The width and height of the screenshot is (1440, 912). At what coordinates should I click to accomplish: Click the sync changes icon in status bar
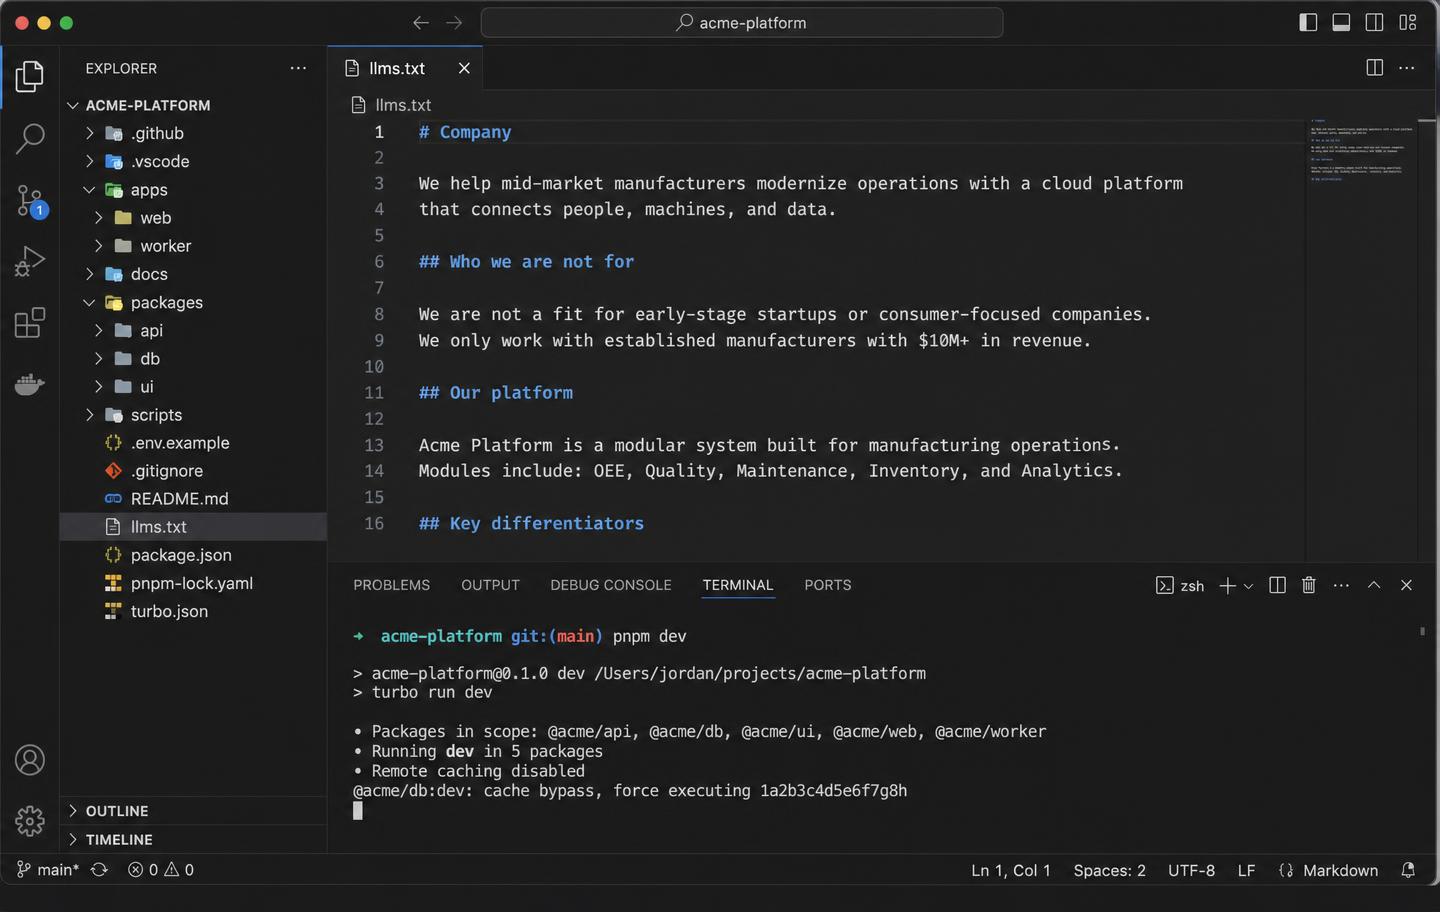tap(99, 870)
